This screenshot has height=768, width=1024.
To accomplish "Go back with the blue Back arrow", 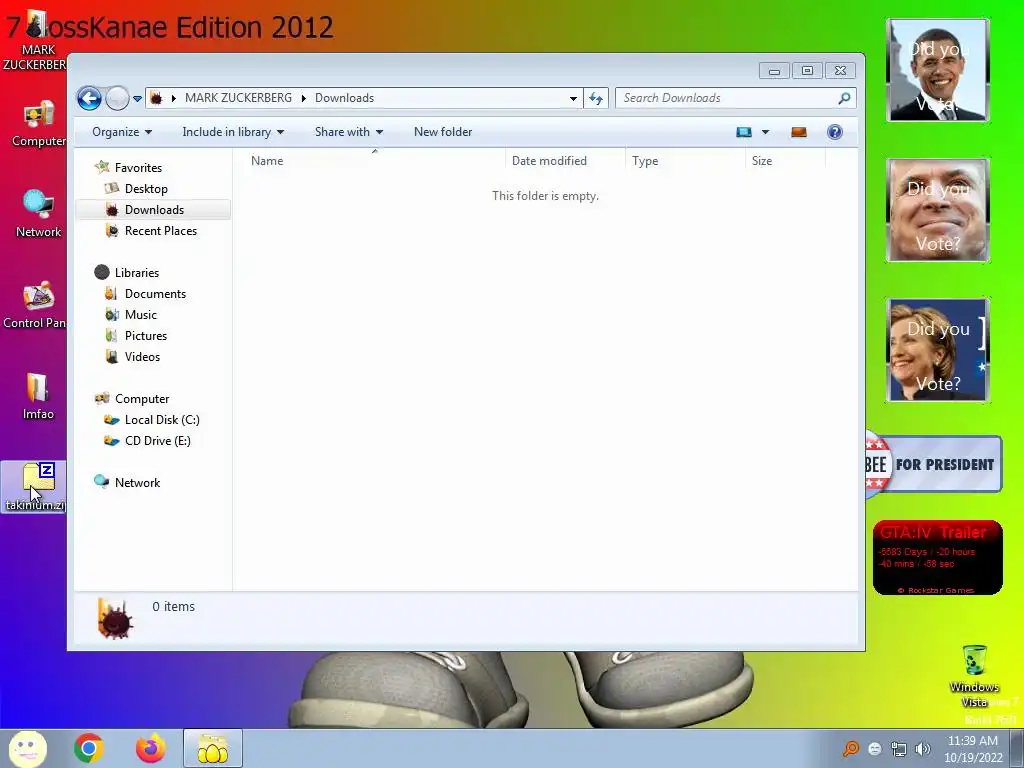I will click(89, 99).
